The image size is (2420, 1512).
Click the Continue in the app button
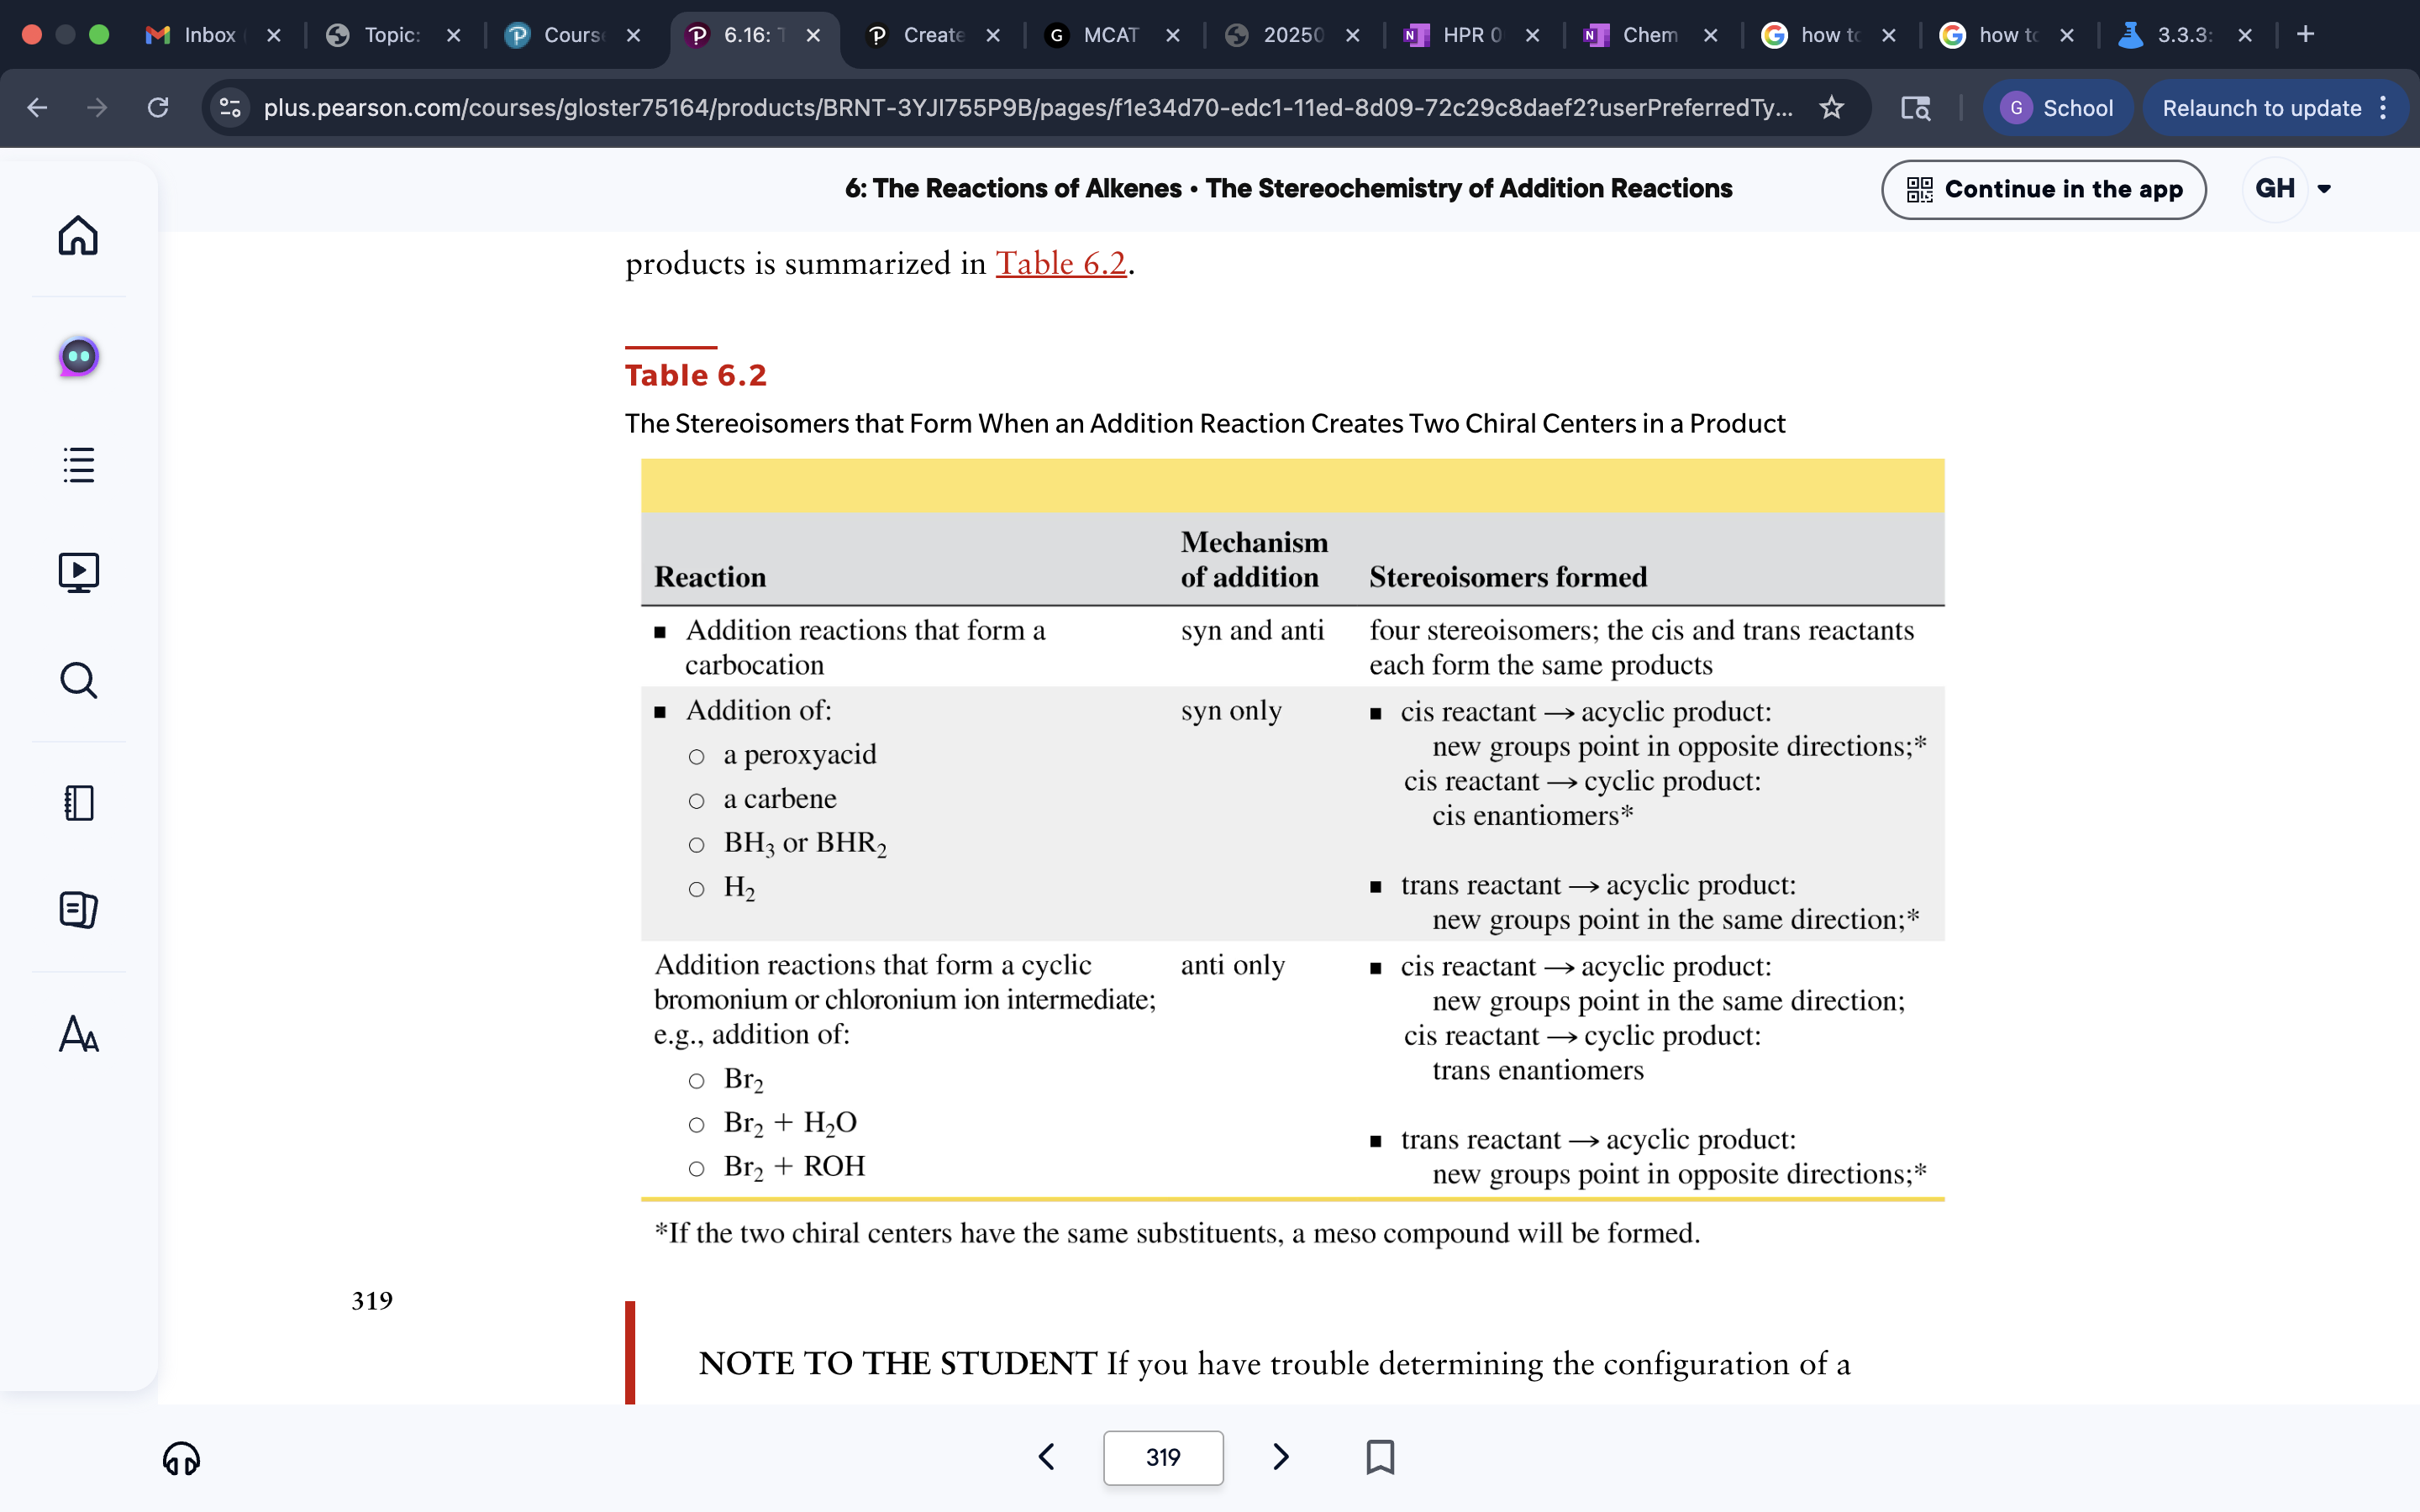[2044, 189]
